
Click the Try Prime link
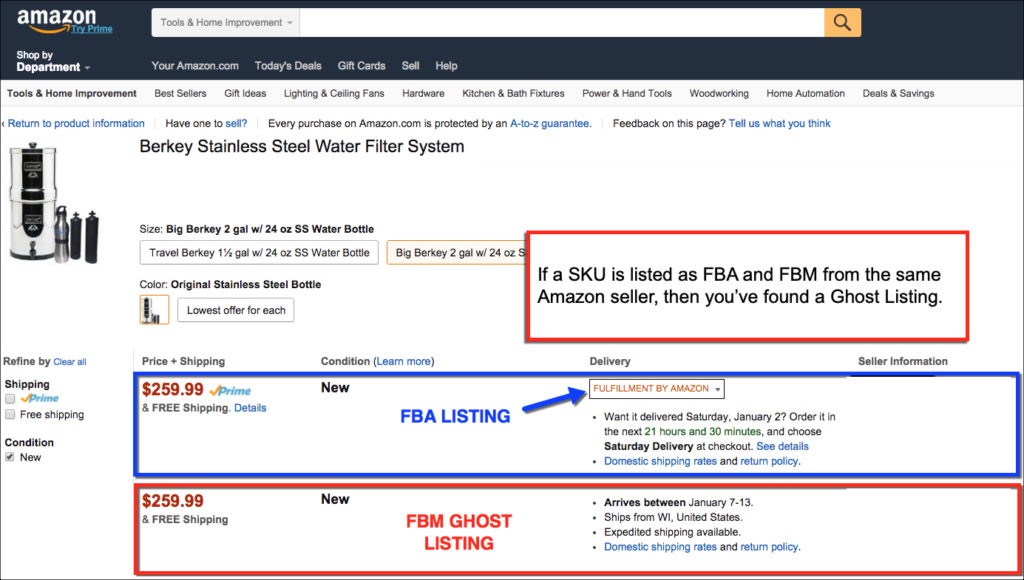(x=92, y=29)
